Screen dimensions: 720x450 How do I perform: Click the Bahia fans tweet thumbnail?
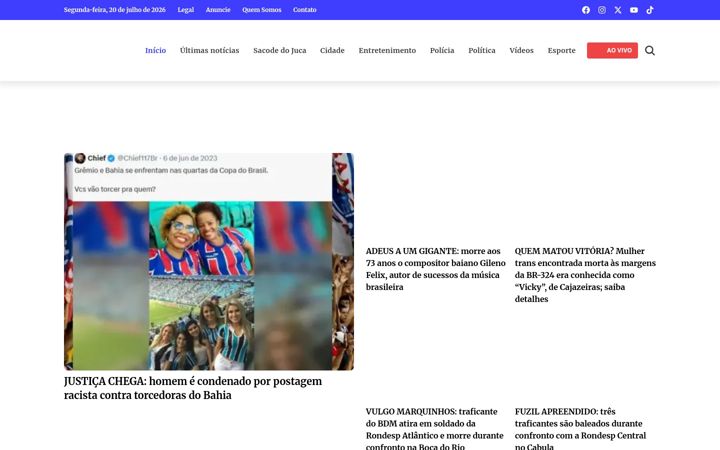209,262
